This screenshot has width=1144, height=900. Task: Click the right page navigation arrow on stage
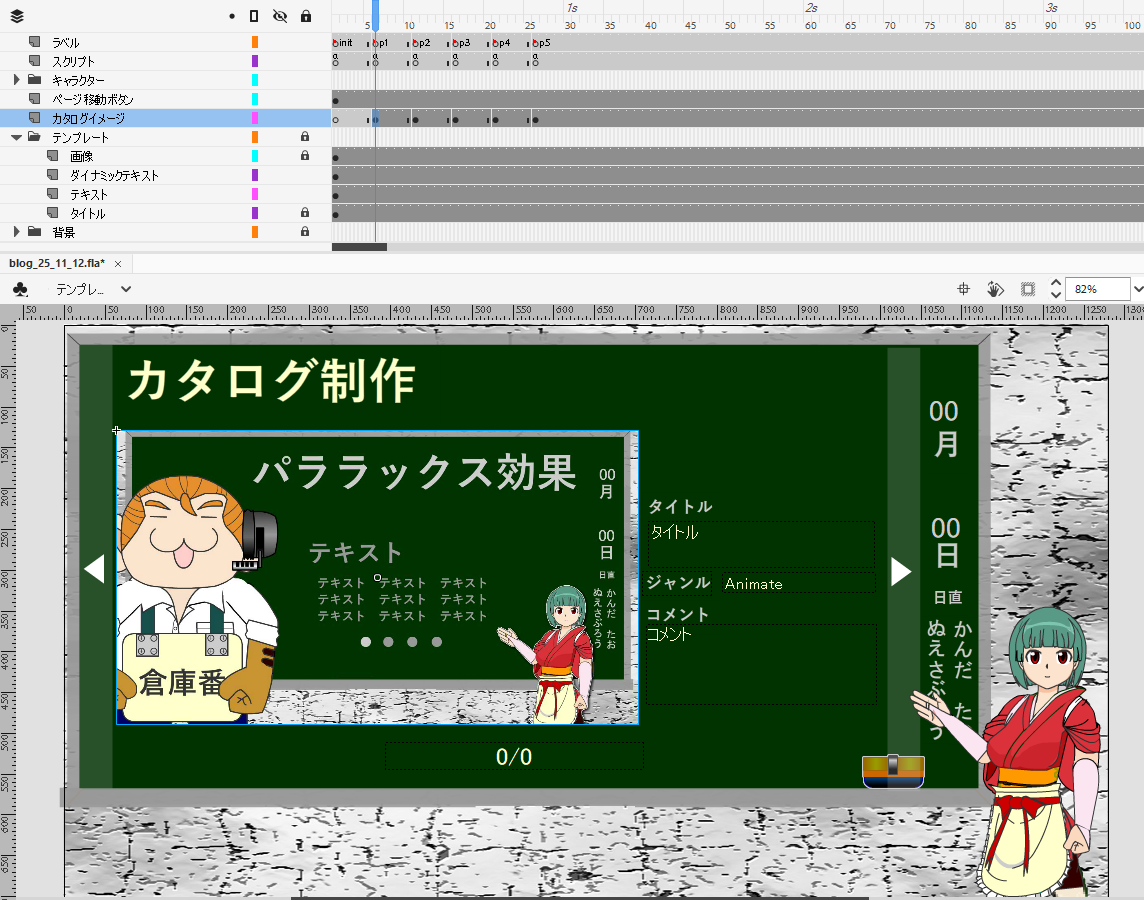click(x=900, y=571)
